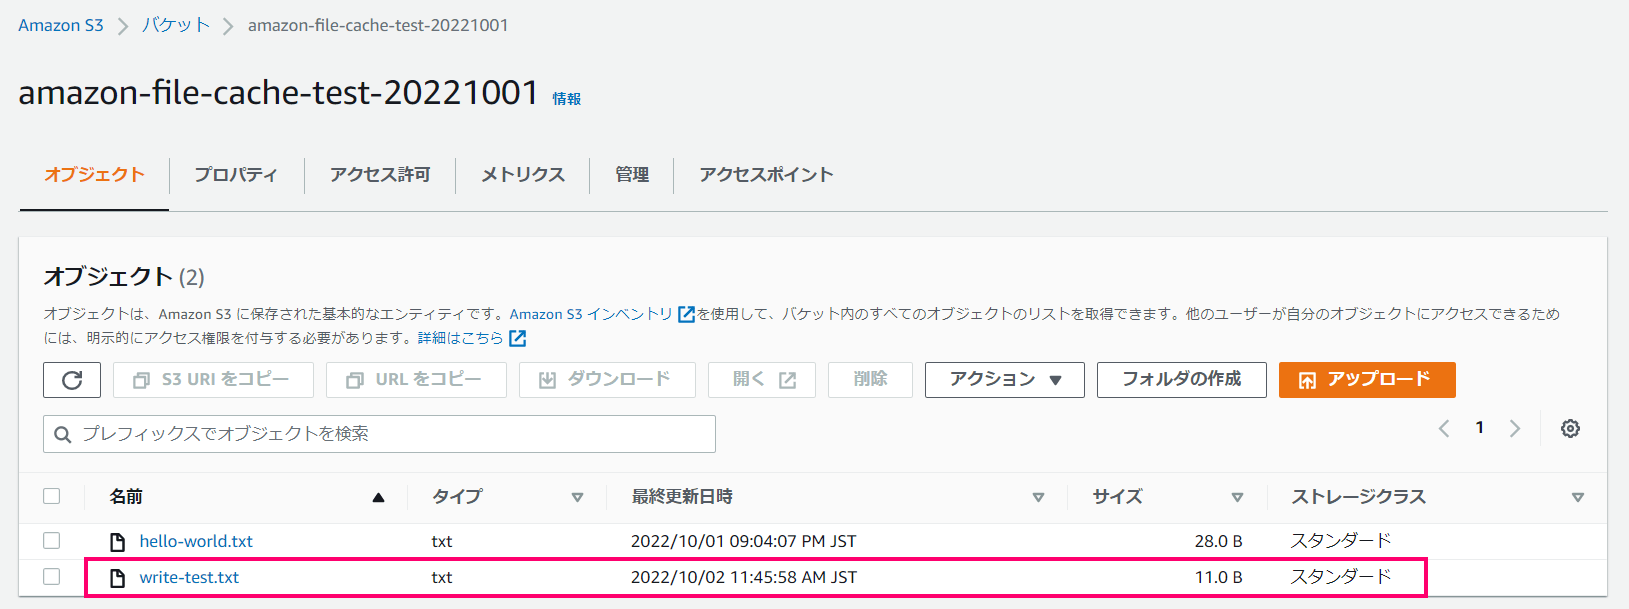Image resolution: width=1629 pixels, height=609 pixels.
Task: Switch to the アクセスポイント tab
Action: coord(766,175)
